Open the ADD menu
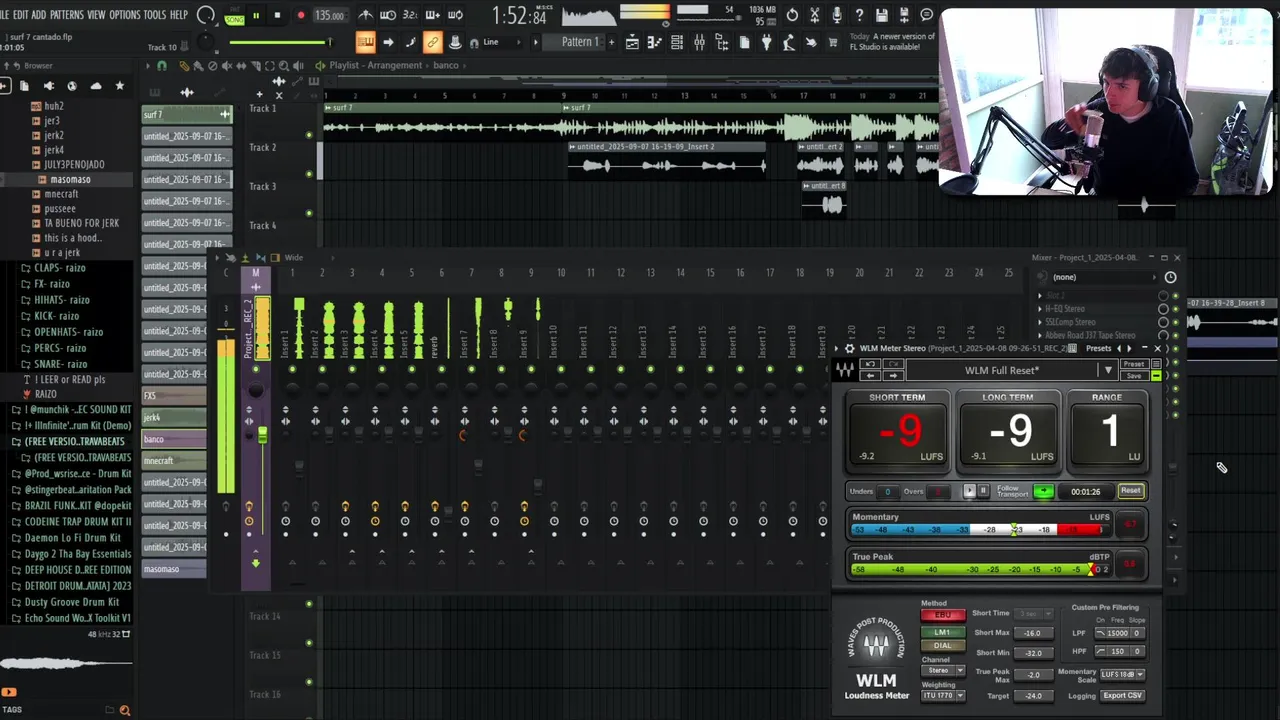Viewport: 1280px width, 720px height. 39,15
